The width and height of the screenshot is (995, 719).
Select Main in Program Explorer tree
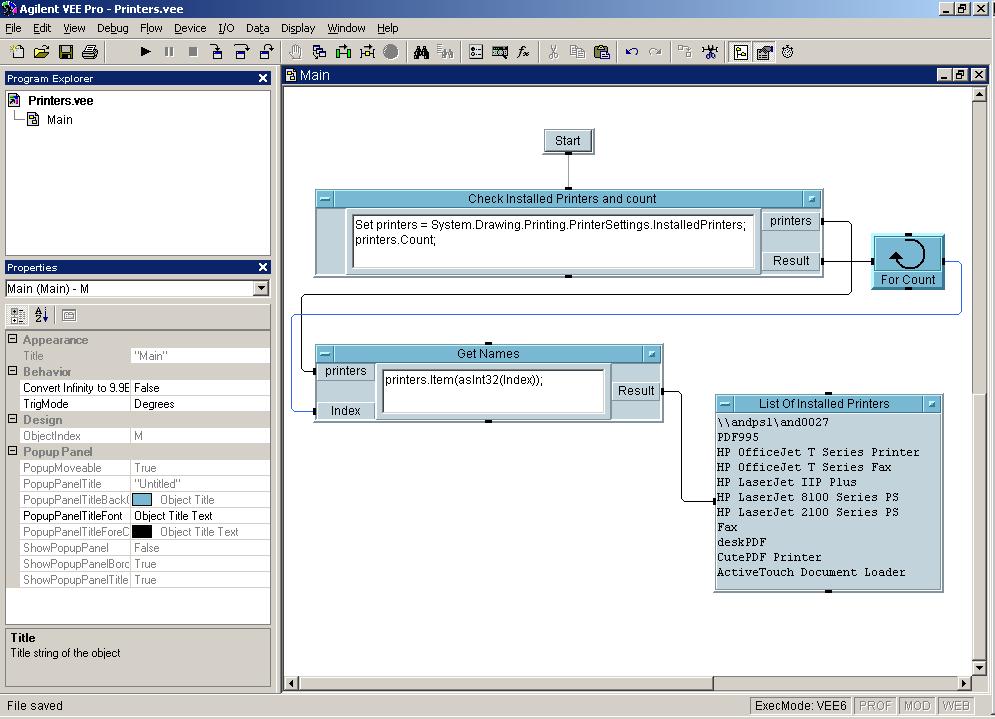pyautogui.click(x=59, y=120)
